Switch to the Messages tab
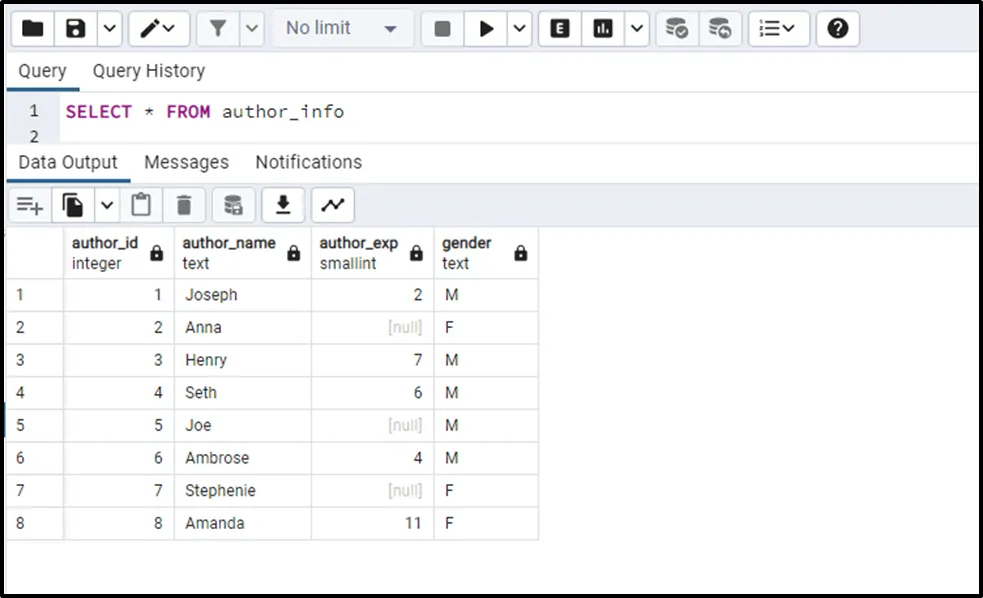983x598 pixels. [186, 162]
